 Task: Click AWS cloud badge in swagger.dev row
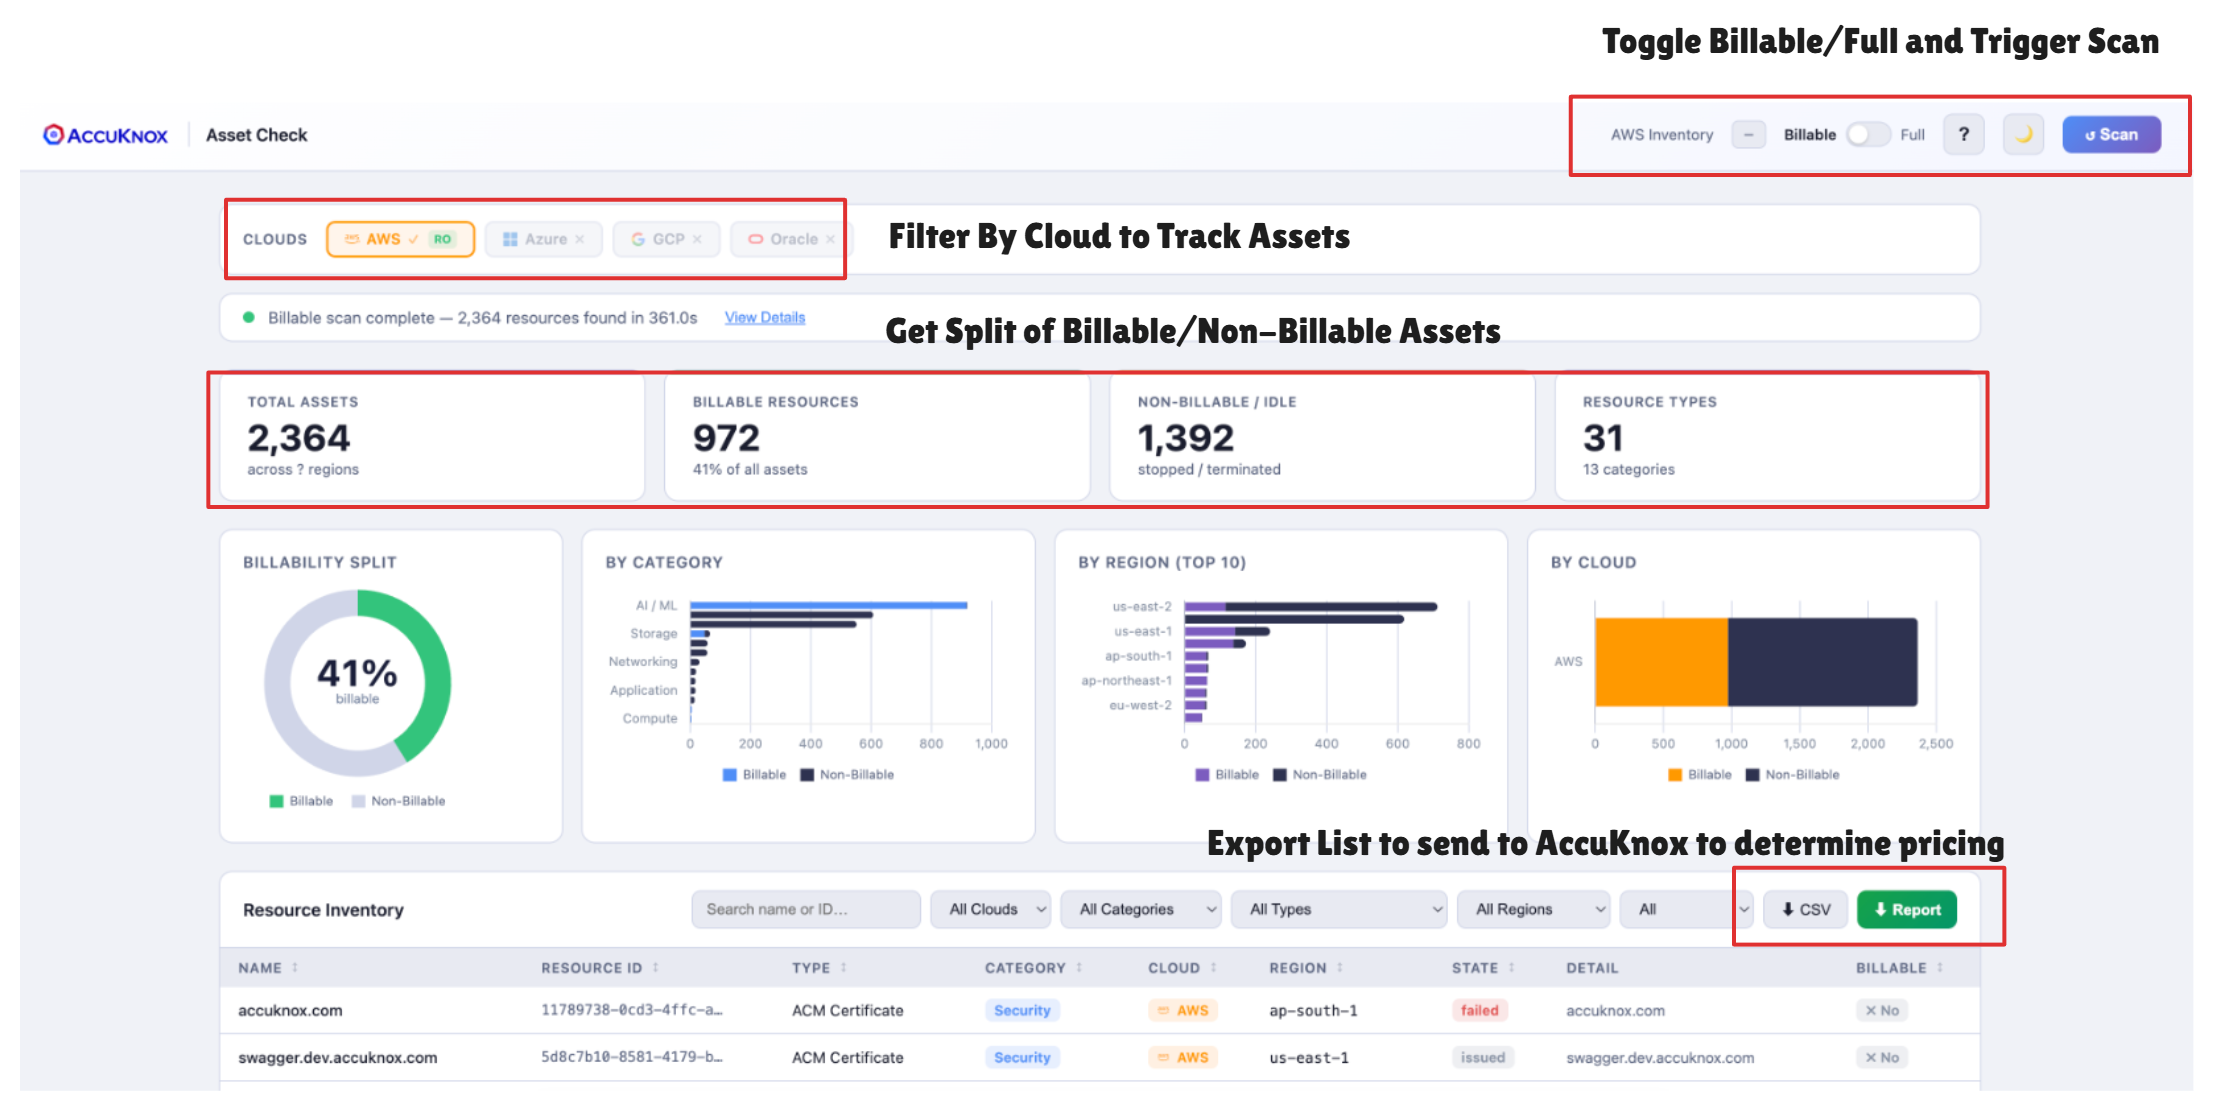(x=1183, y=1057)
